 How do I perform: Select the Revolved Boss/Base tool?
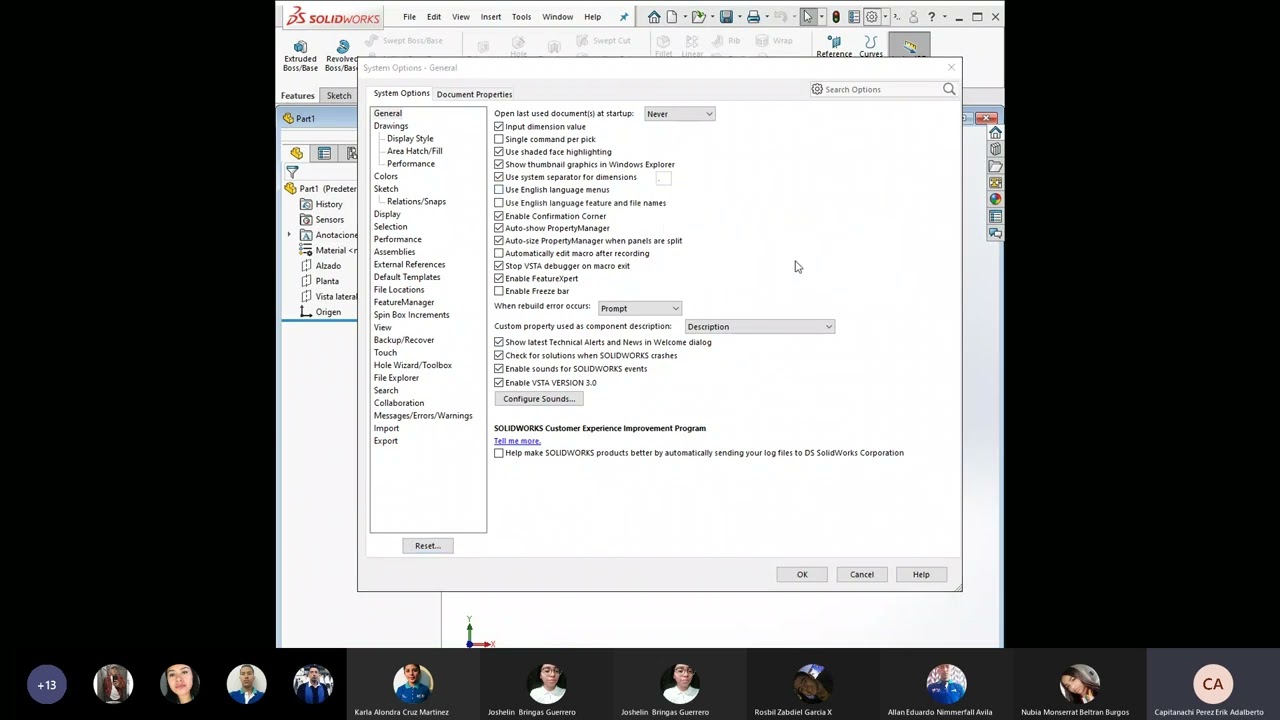pyautogui.click(x=341, y=55)
